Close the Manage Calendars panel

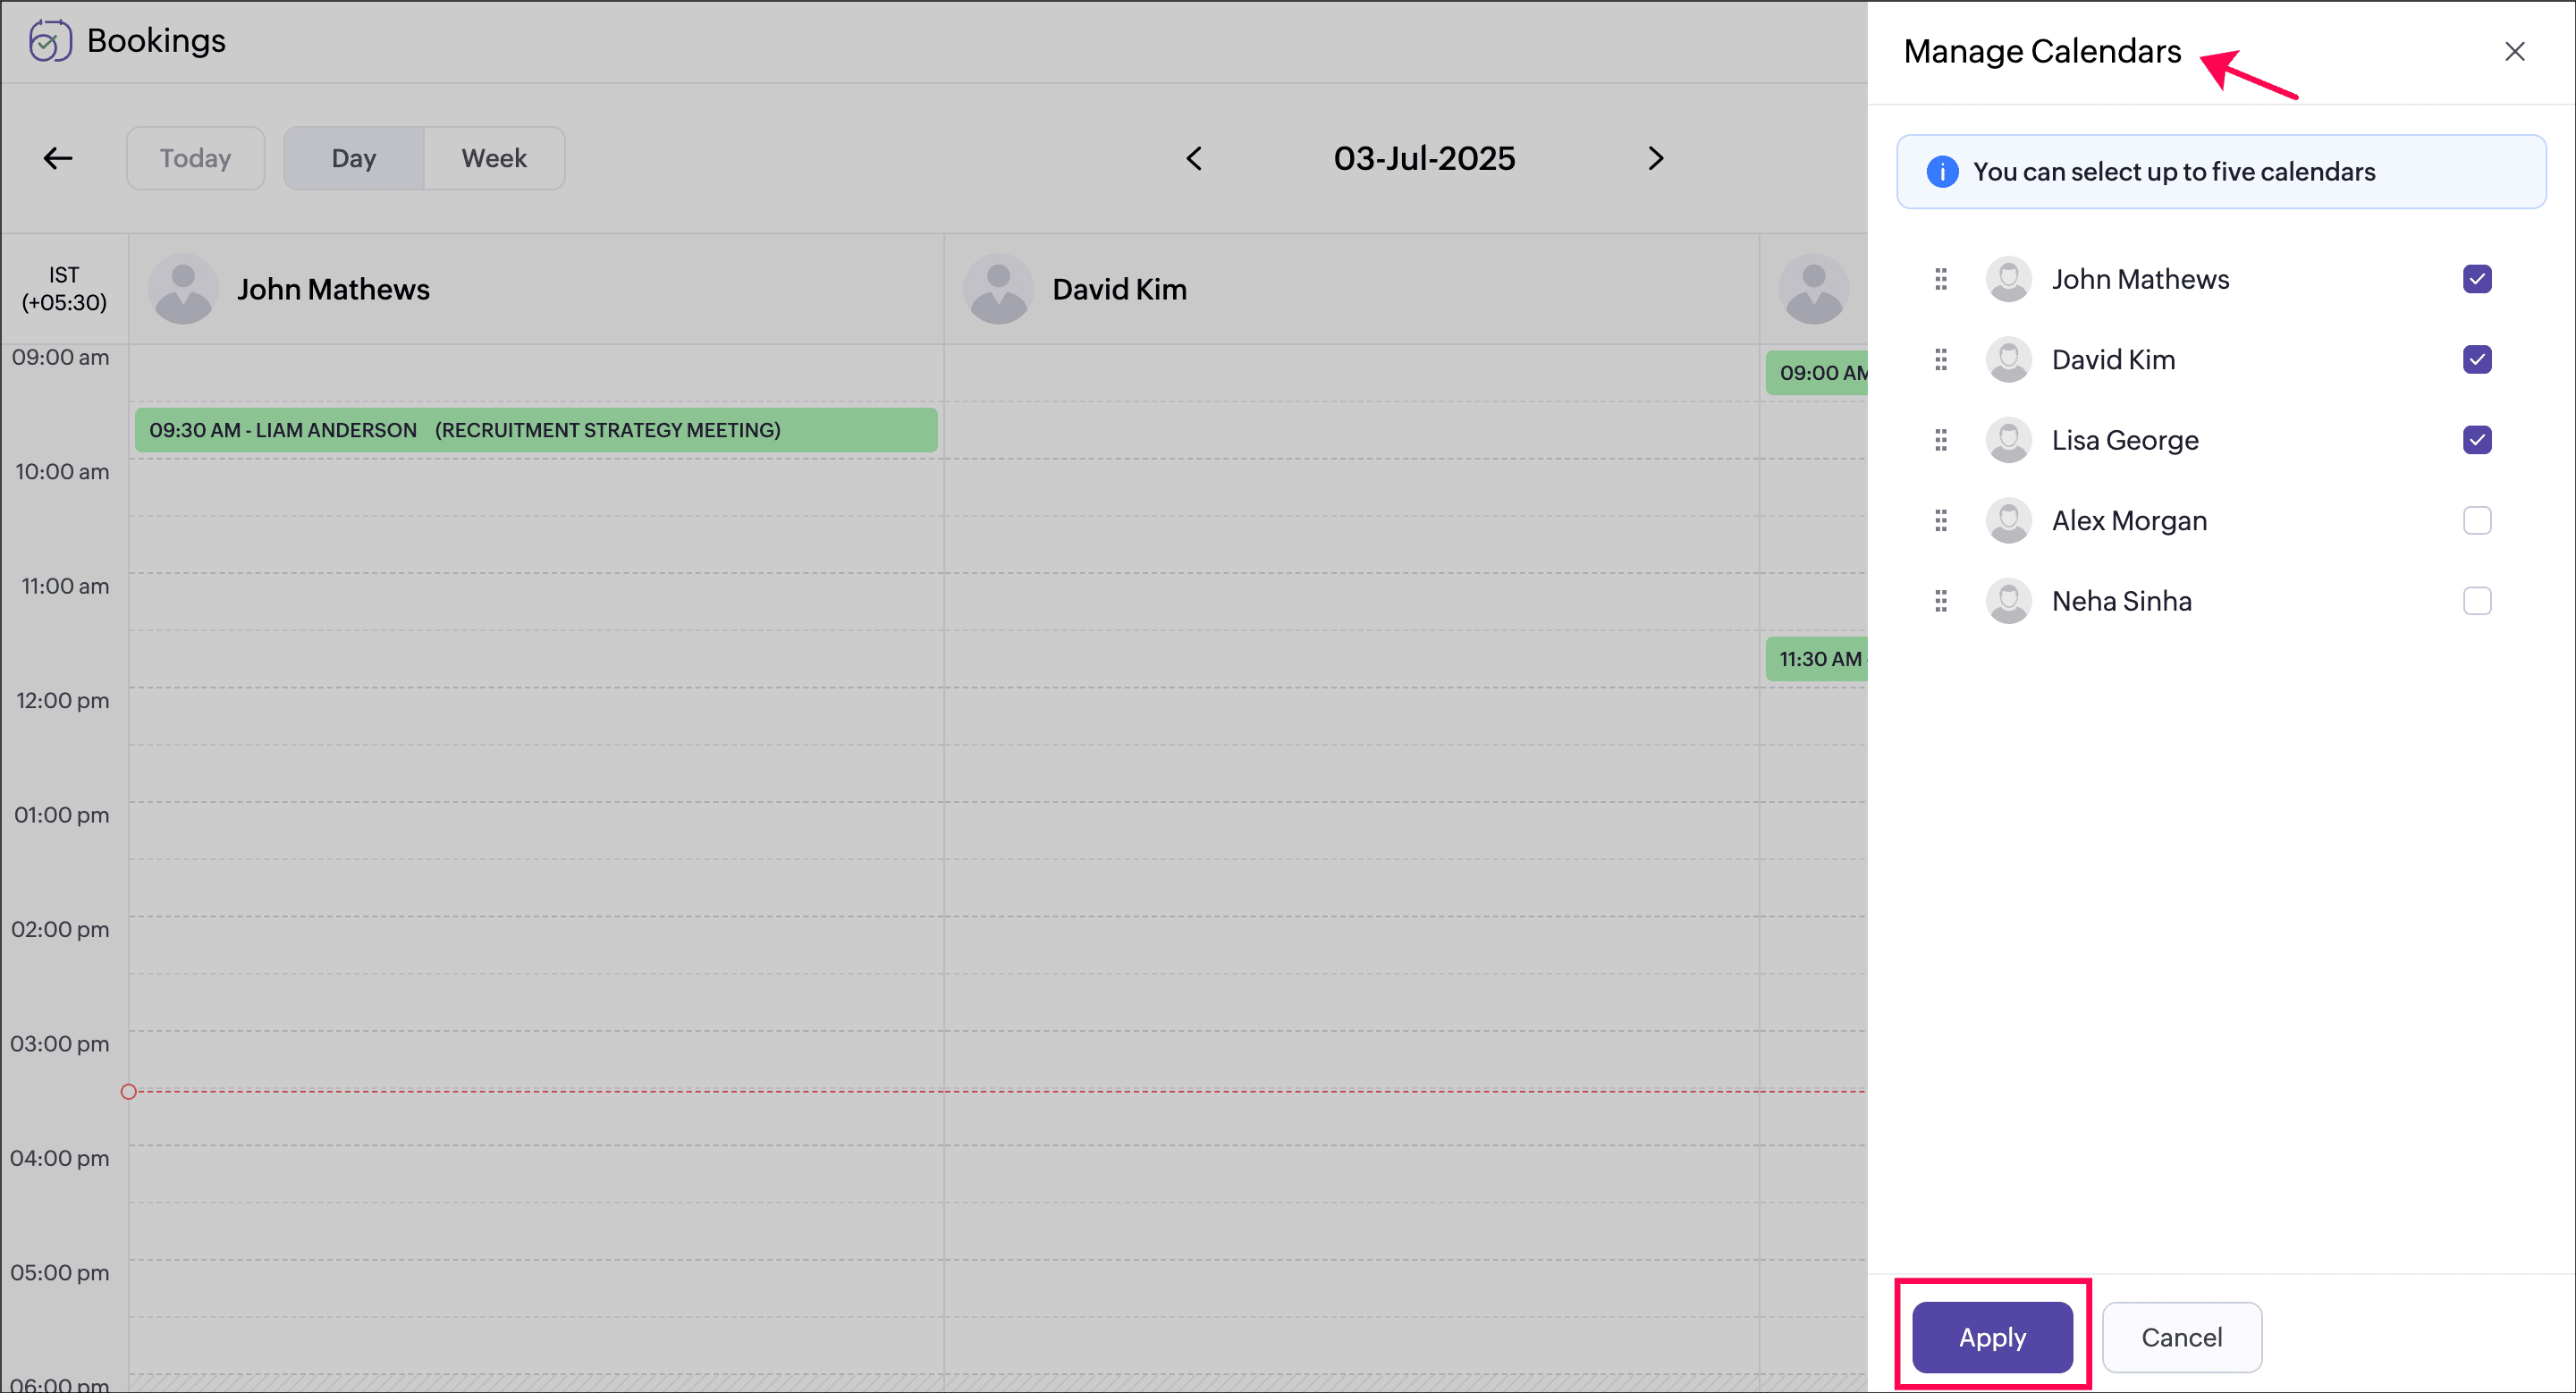[x=2514, y=51]
